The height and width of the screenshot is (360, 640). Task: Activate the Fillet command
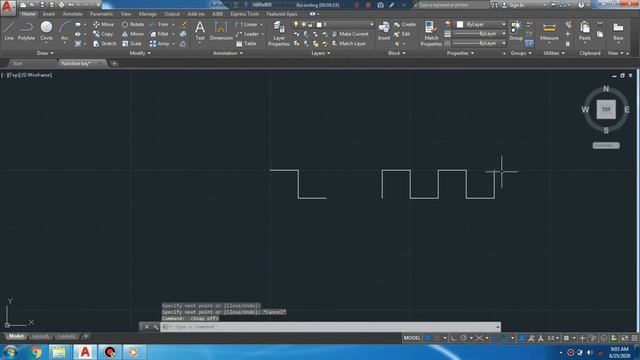(x=159, y=34)
